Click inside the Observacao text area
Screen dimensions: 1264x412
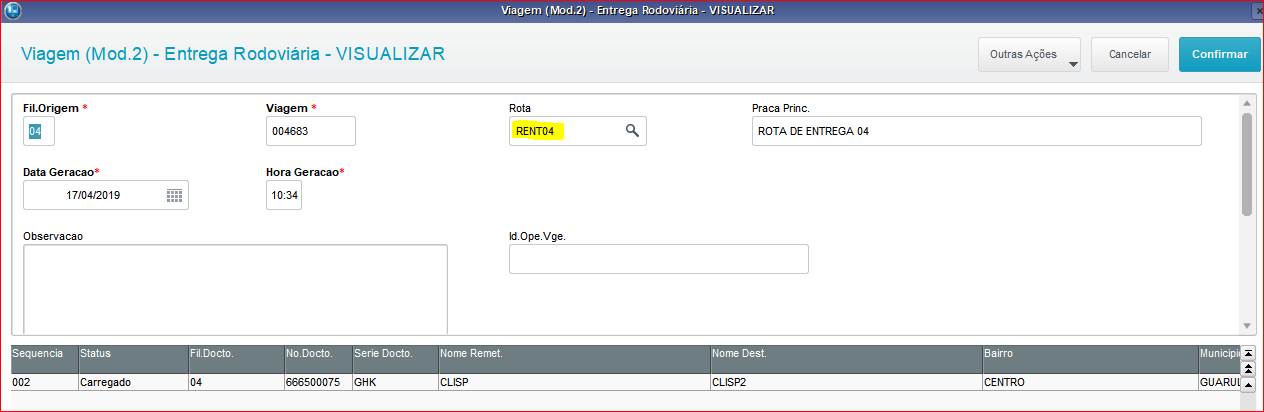tap(235, 288)
